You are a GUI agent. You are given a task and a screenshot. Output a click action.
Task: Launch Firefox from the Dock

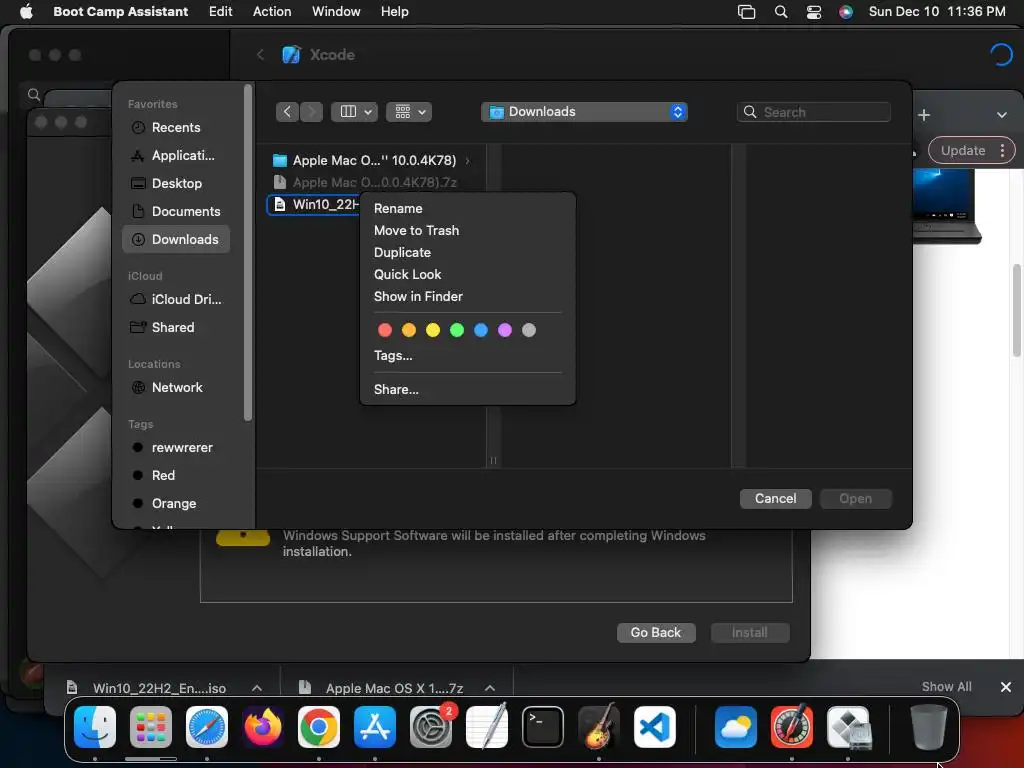pos(263,726)
